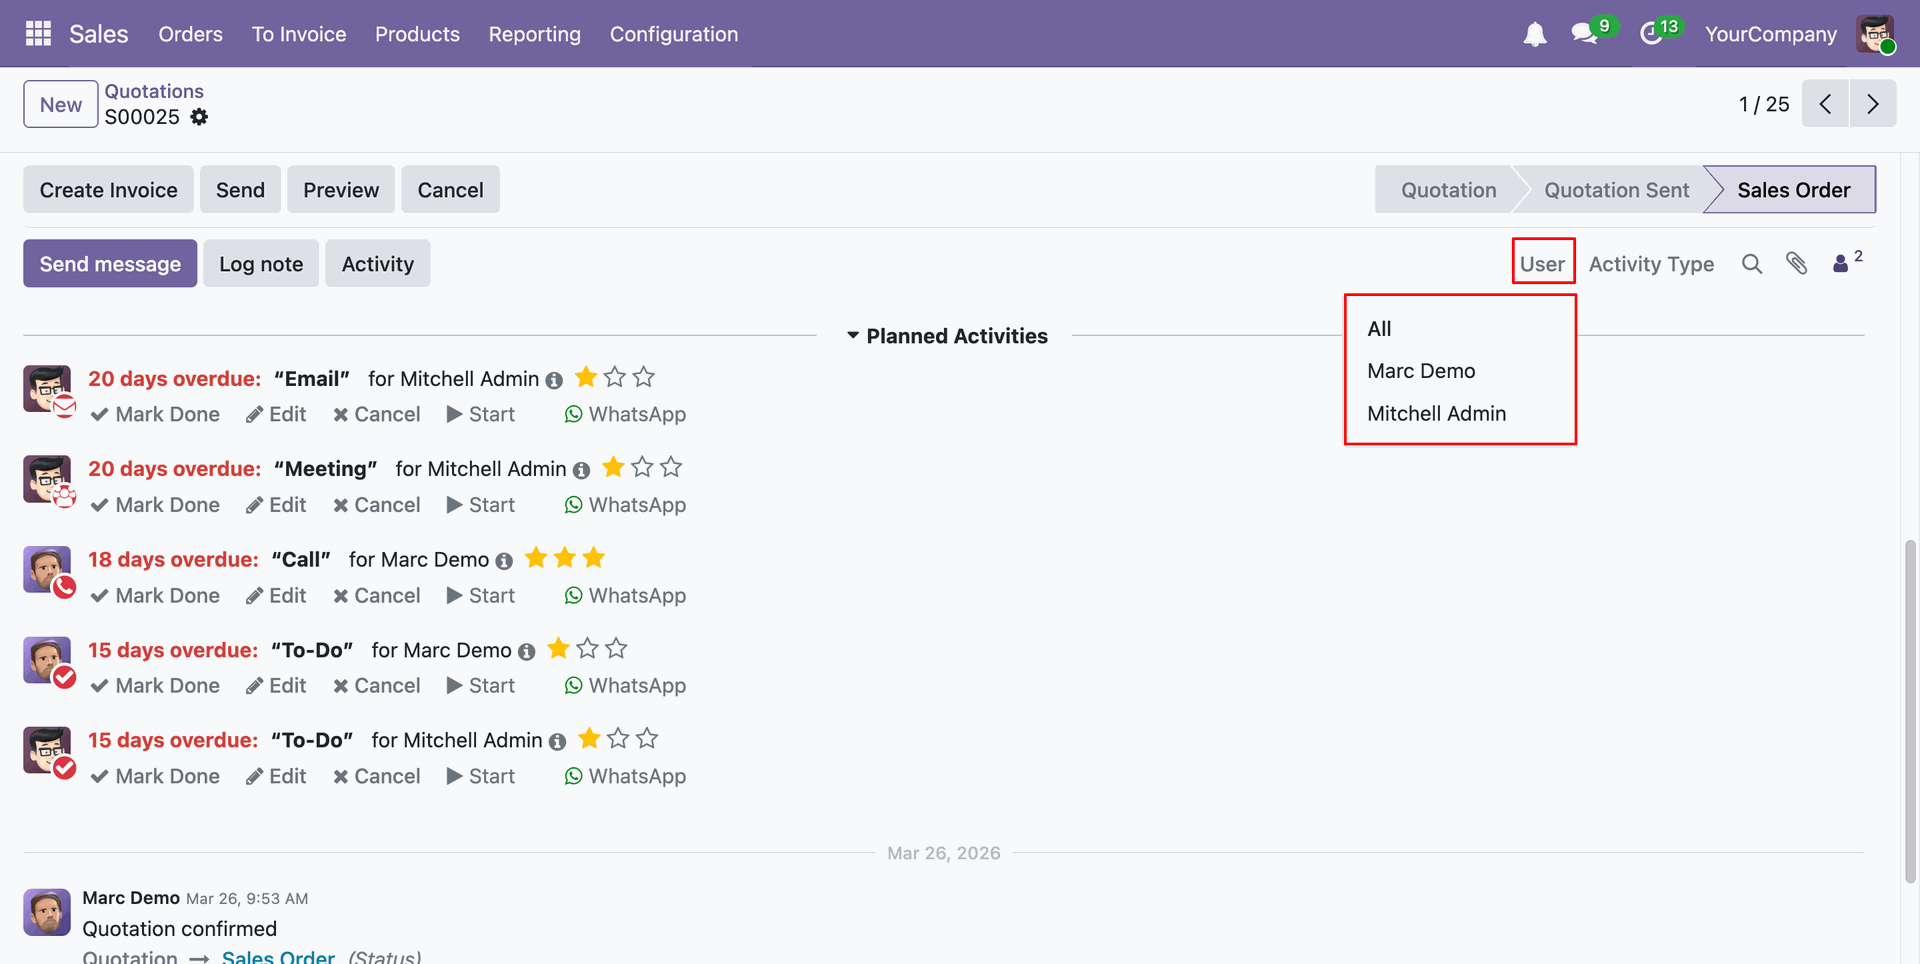The image size is (1920, 964).
Task: Open the apps grid menu icon
Action: click(38, 34)
